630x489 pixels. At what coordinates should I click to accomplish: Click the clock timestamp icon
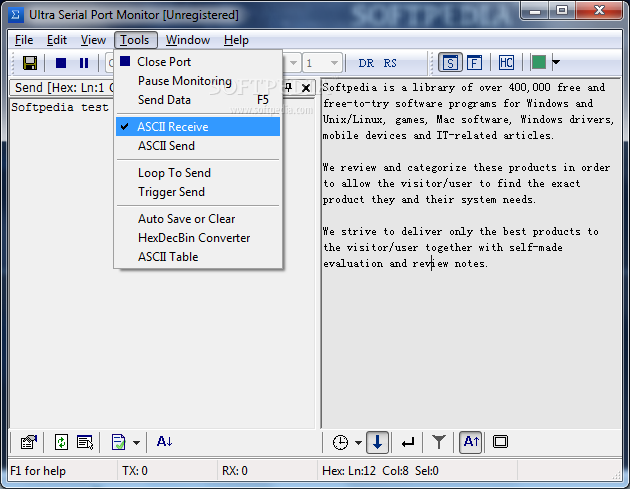pyautogui.click(x=340, y=442)
